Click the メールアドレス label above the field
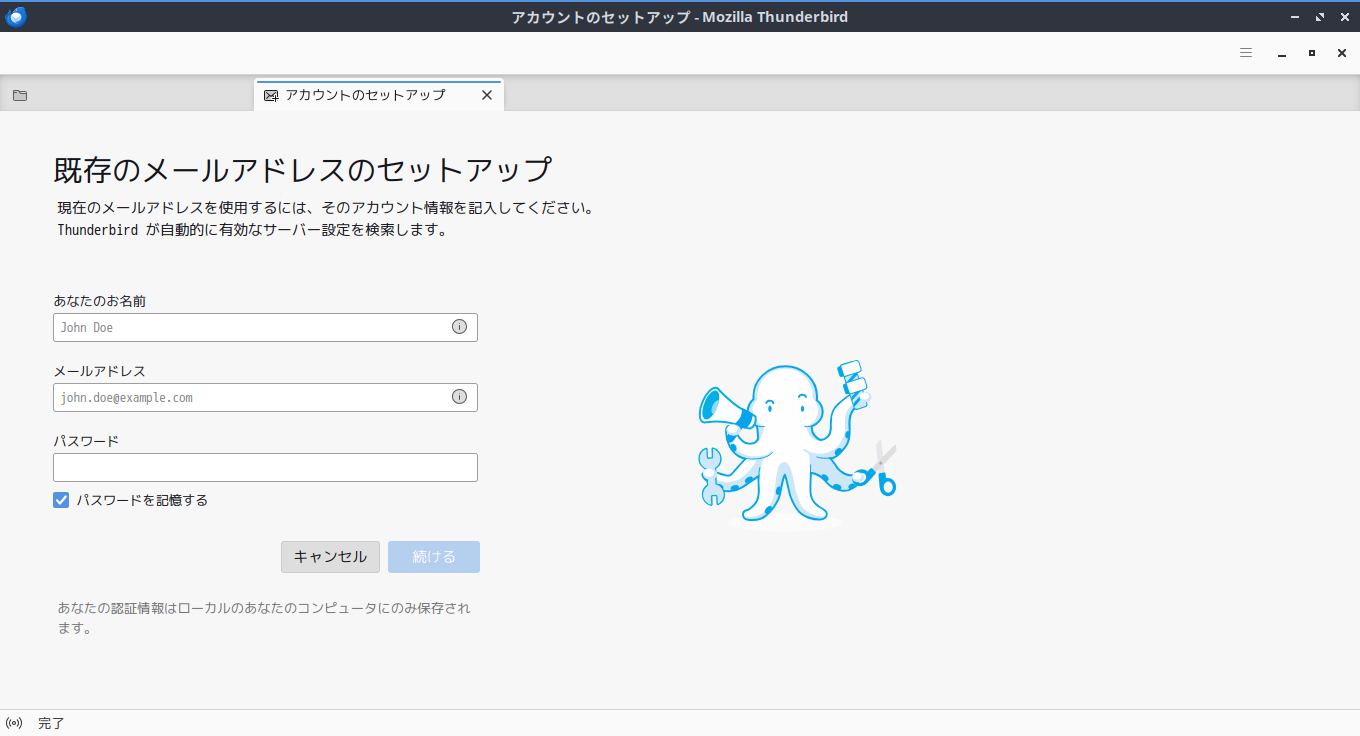The width and height of the screenshot is (1360, 736). pos(100,371)
